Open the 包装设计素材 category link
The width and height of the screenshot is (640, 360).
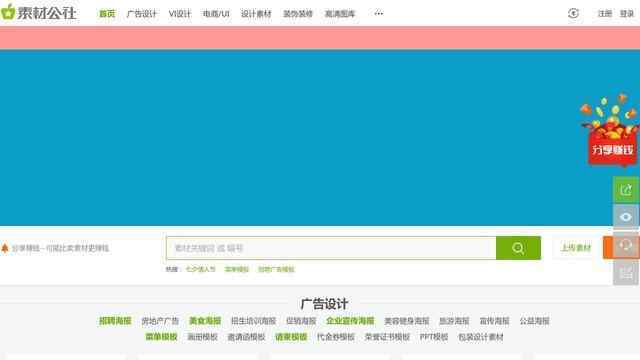click(480, 337)
